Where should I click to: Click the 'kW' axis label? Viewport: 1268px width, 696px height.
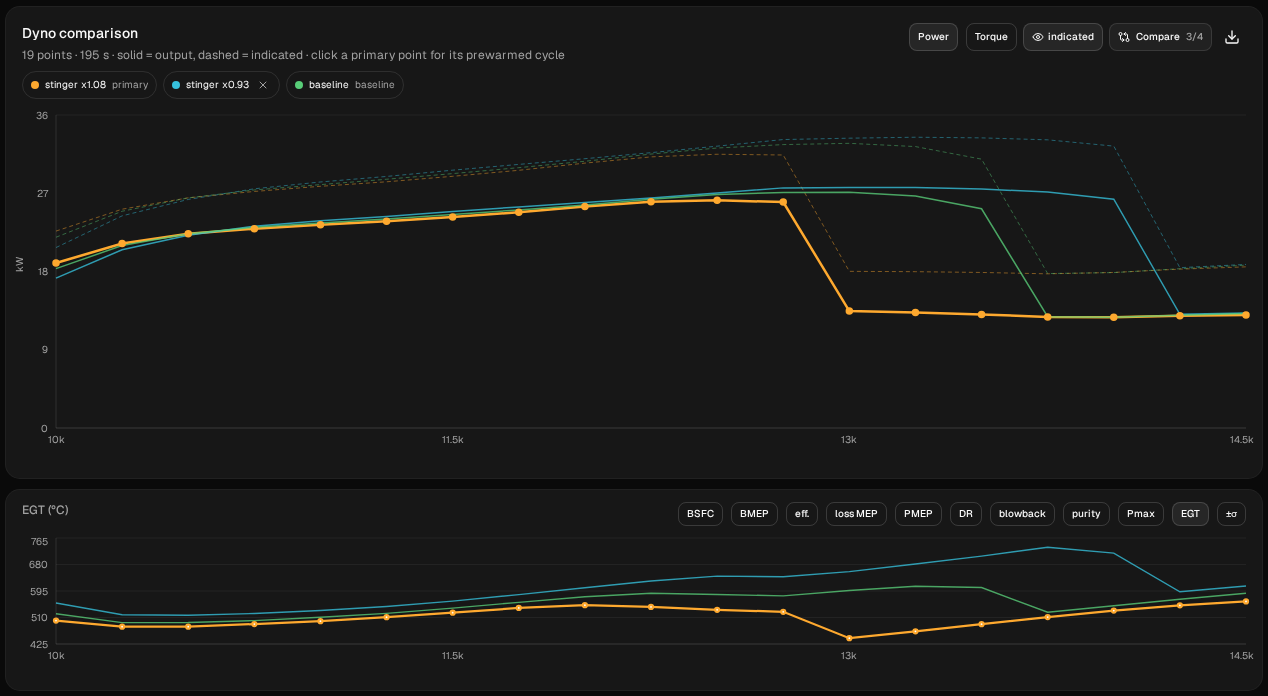click(x=20, y=264)
